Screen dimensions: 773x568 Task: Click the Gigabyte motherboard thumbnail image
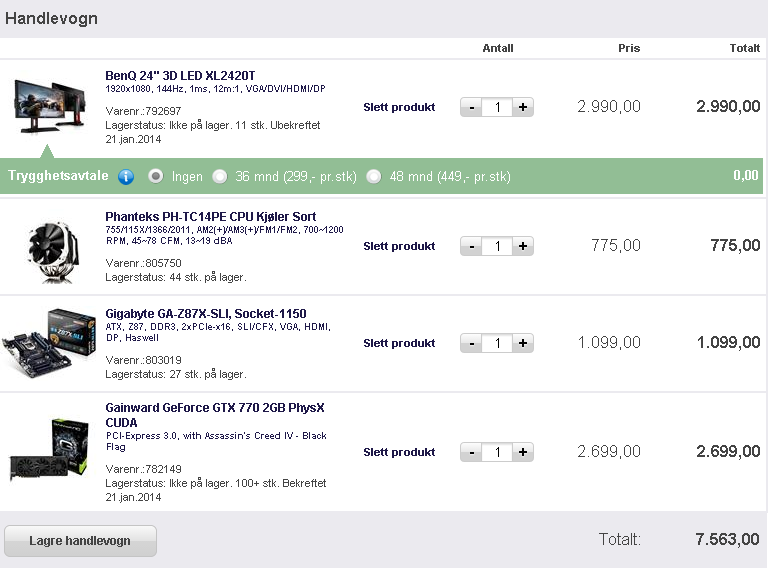click(49, 342)
